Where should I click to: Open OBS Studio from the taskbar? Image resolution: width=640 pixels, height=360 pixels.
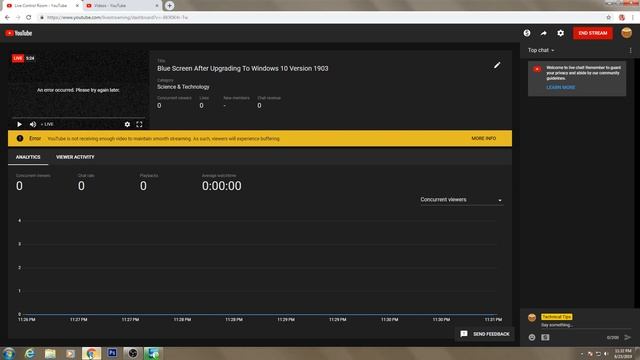pyautogui.click(x=132, y=353)
